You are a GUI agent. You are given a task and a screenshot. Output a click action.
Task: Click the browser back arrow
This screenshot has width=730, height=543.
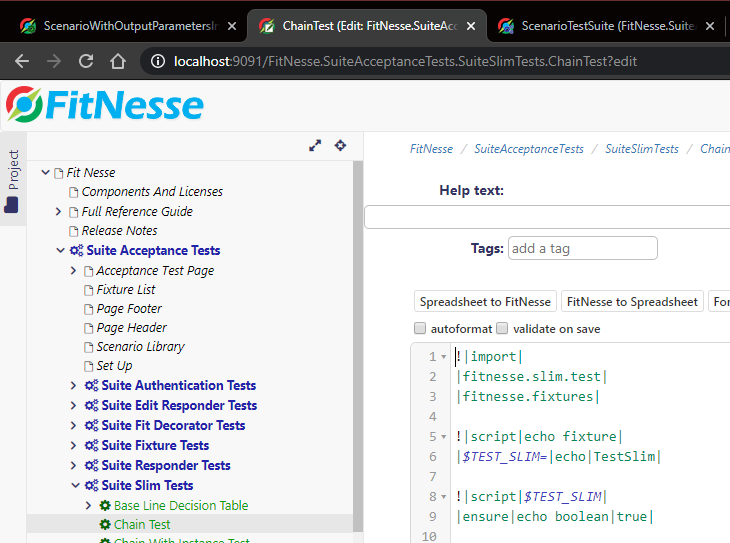22,61
